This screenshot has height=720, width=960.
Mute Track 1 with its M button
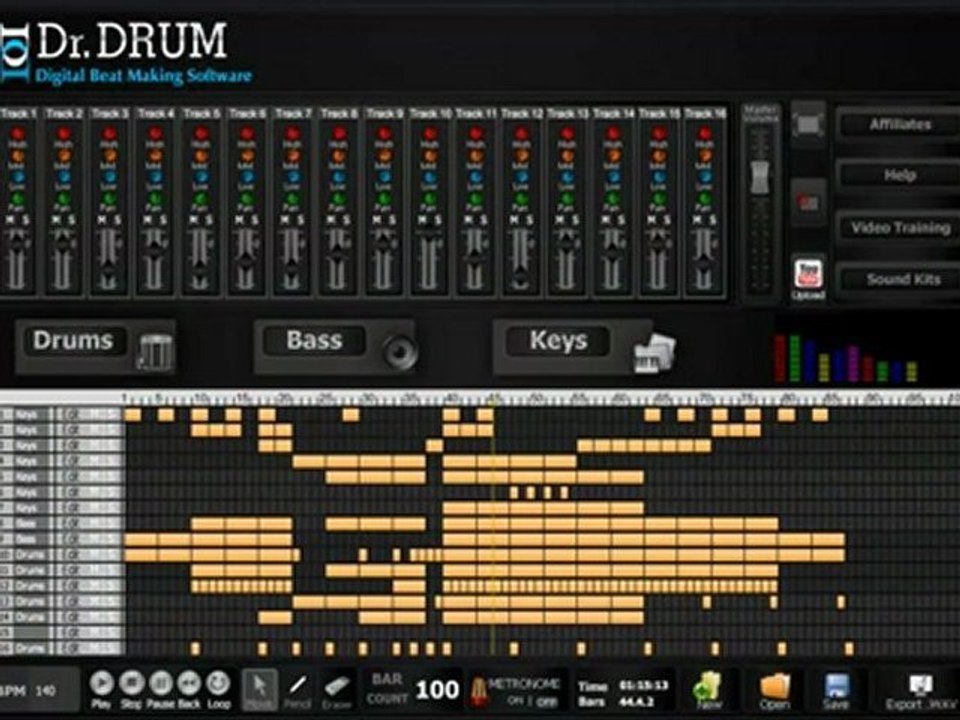(10, 220)
